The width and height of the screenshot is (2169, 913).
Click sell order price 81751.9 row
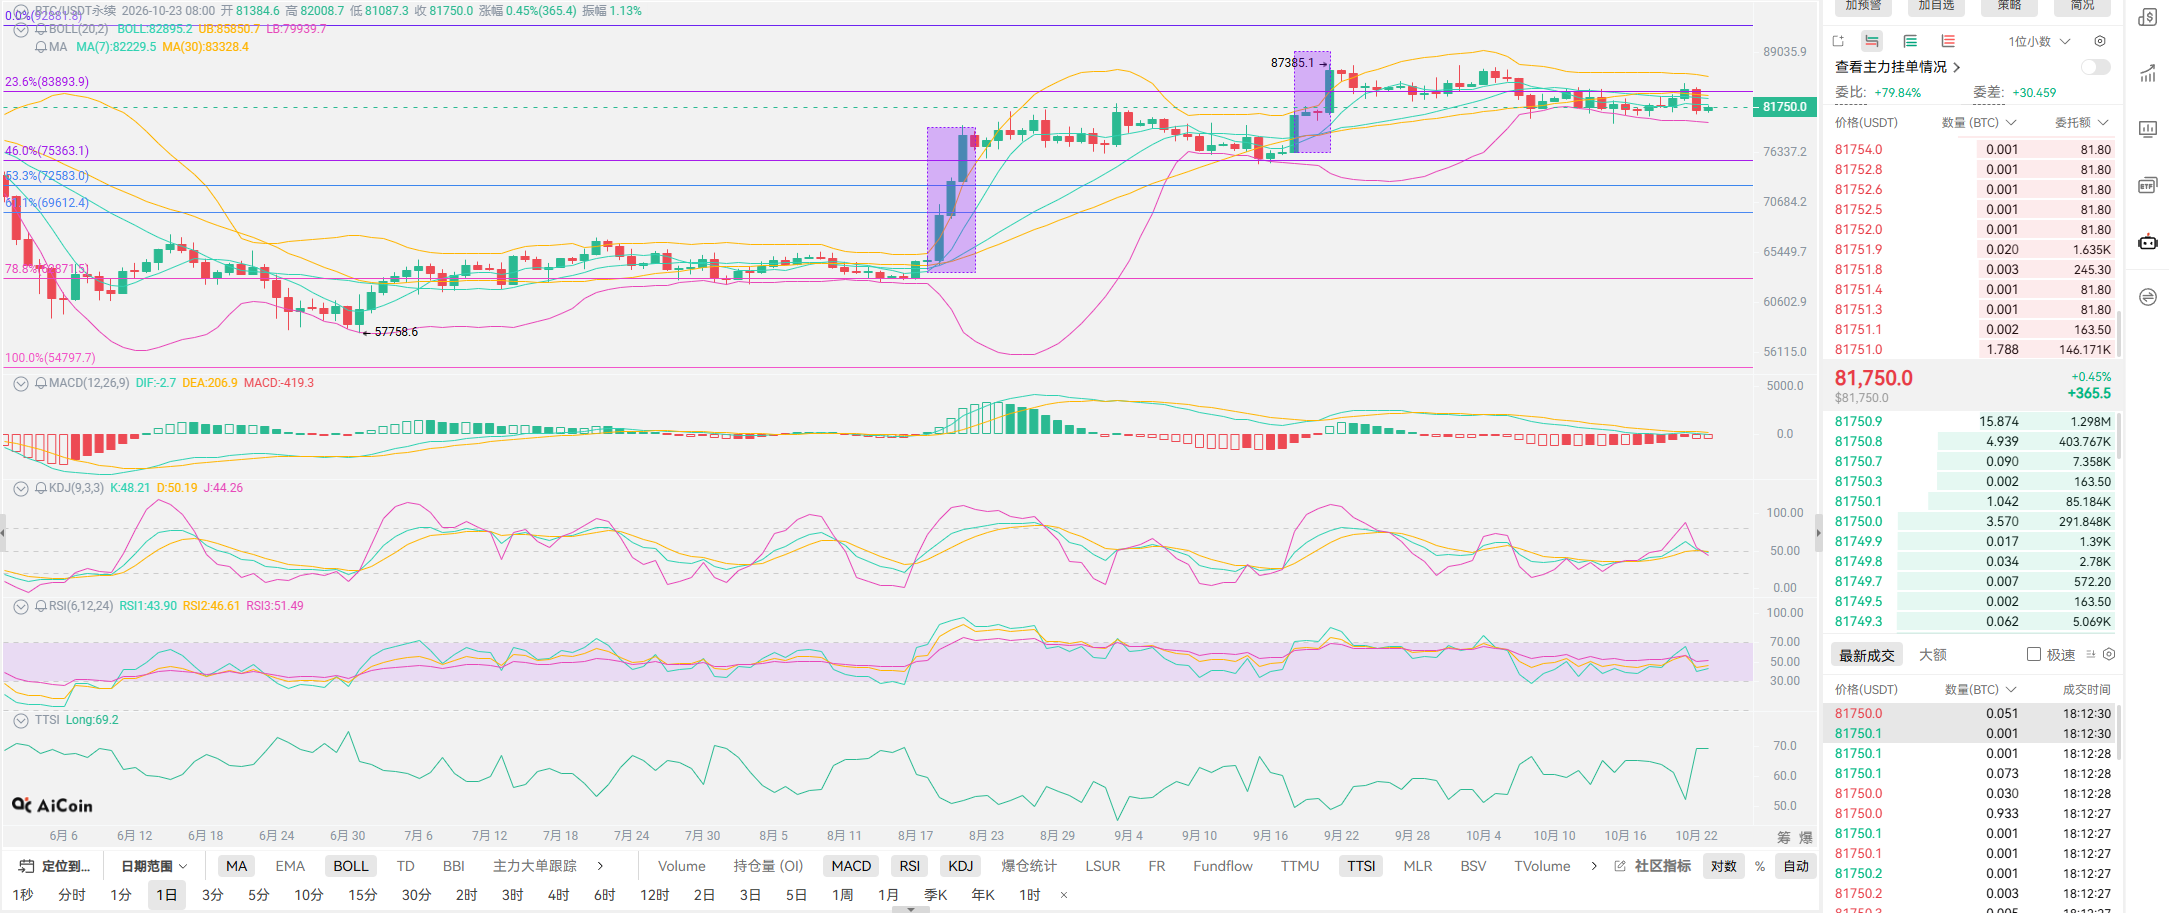click(1972, 249)
